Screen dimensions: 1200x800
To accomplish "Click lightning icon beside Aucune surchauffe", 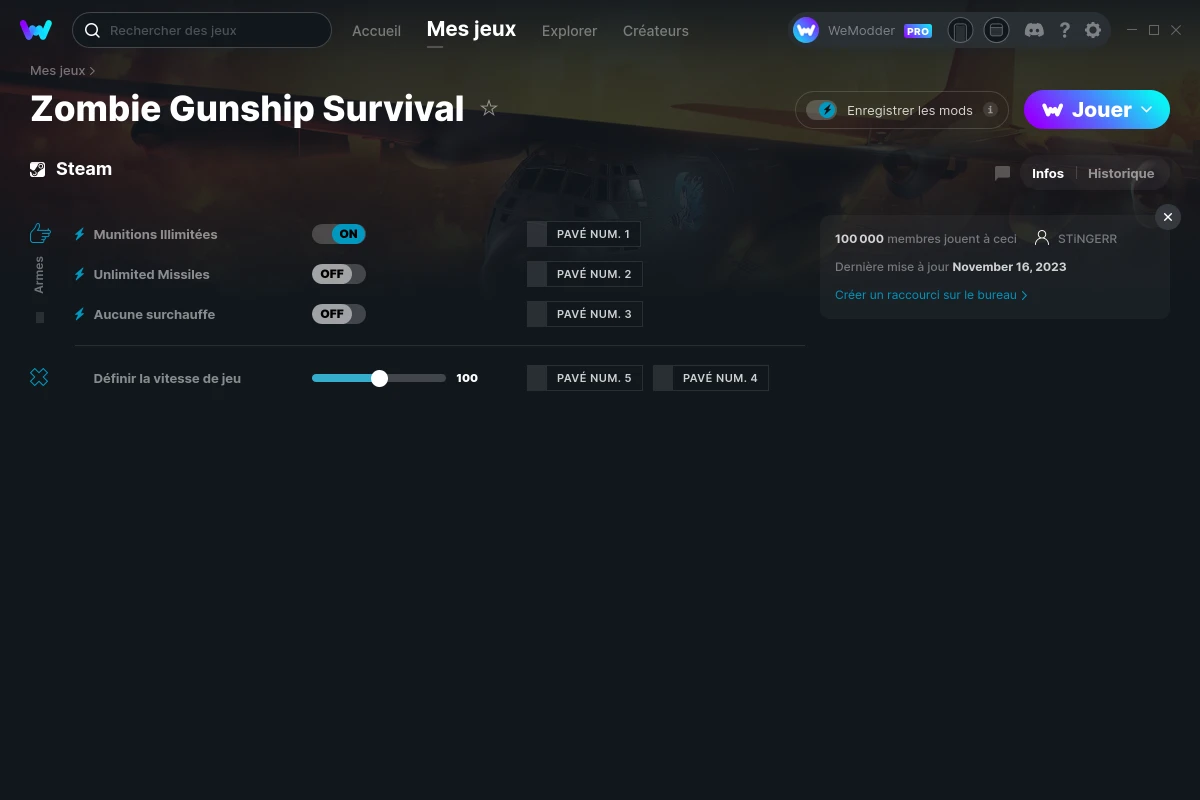I will (80, 314).
